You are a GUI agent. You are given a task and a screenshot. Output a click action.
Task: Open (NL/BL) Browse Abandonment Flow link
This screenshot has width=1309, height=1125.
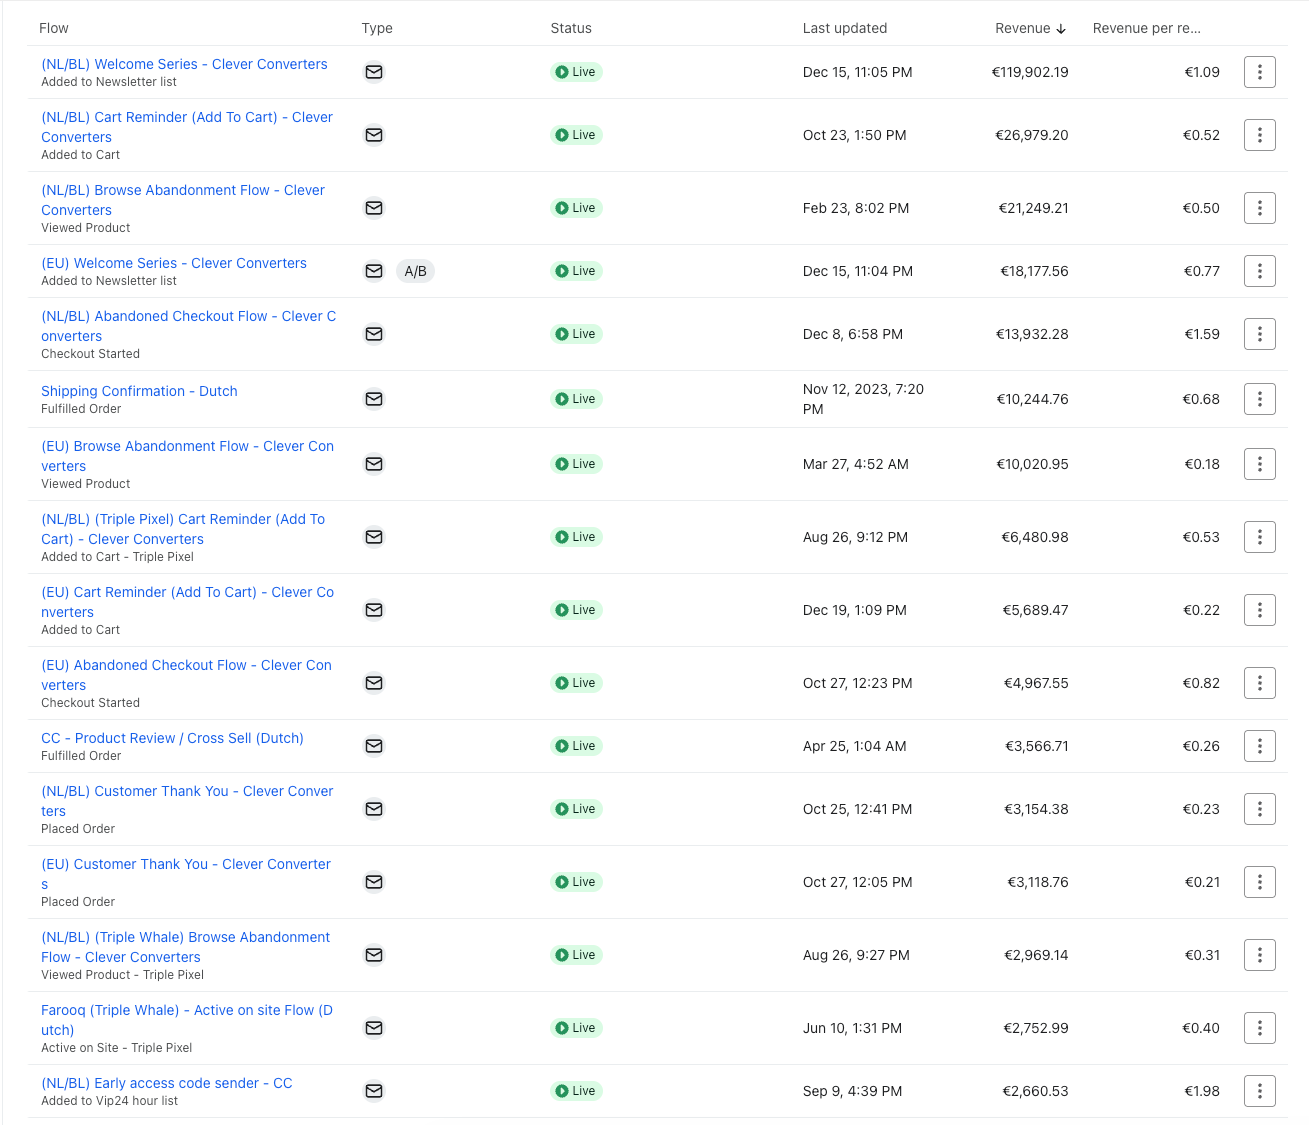[183, 200]
